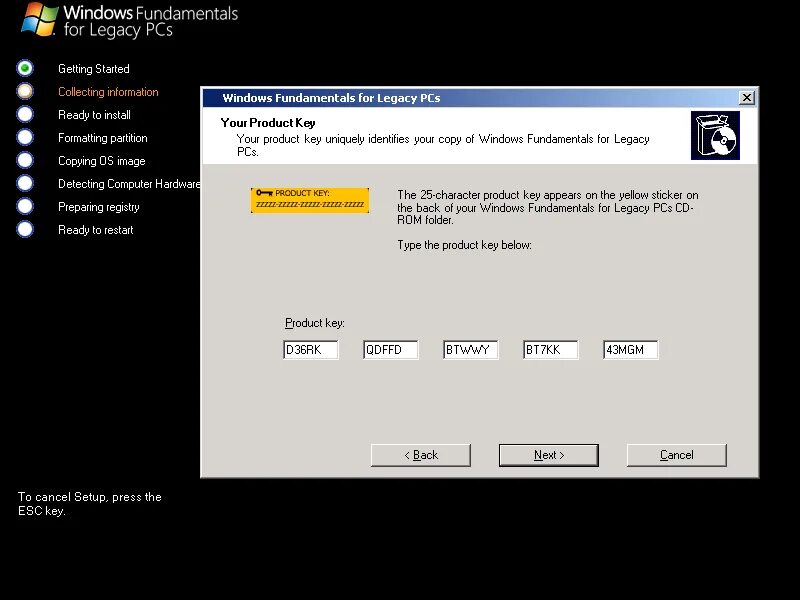Select the second key field QDFFD
This screenshot has width=800, height=600.
tap(391, 350)
